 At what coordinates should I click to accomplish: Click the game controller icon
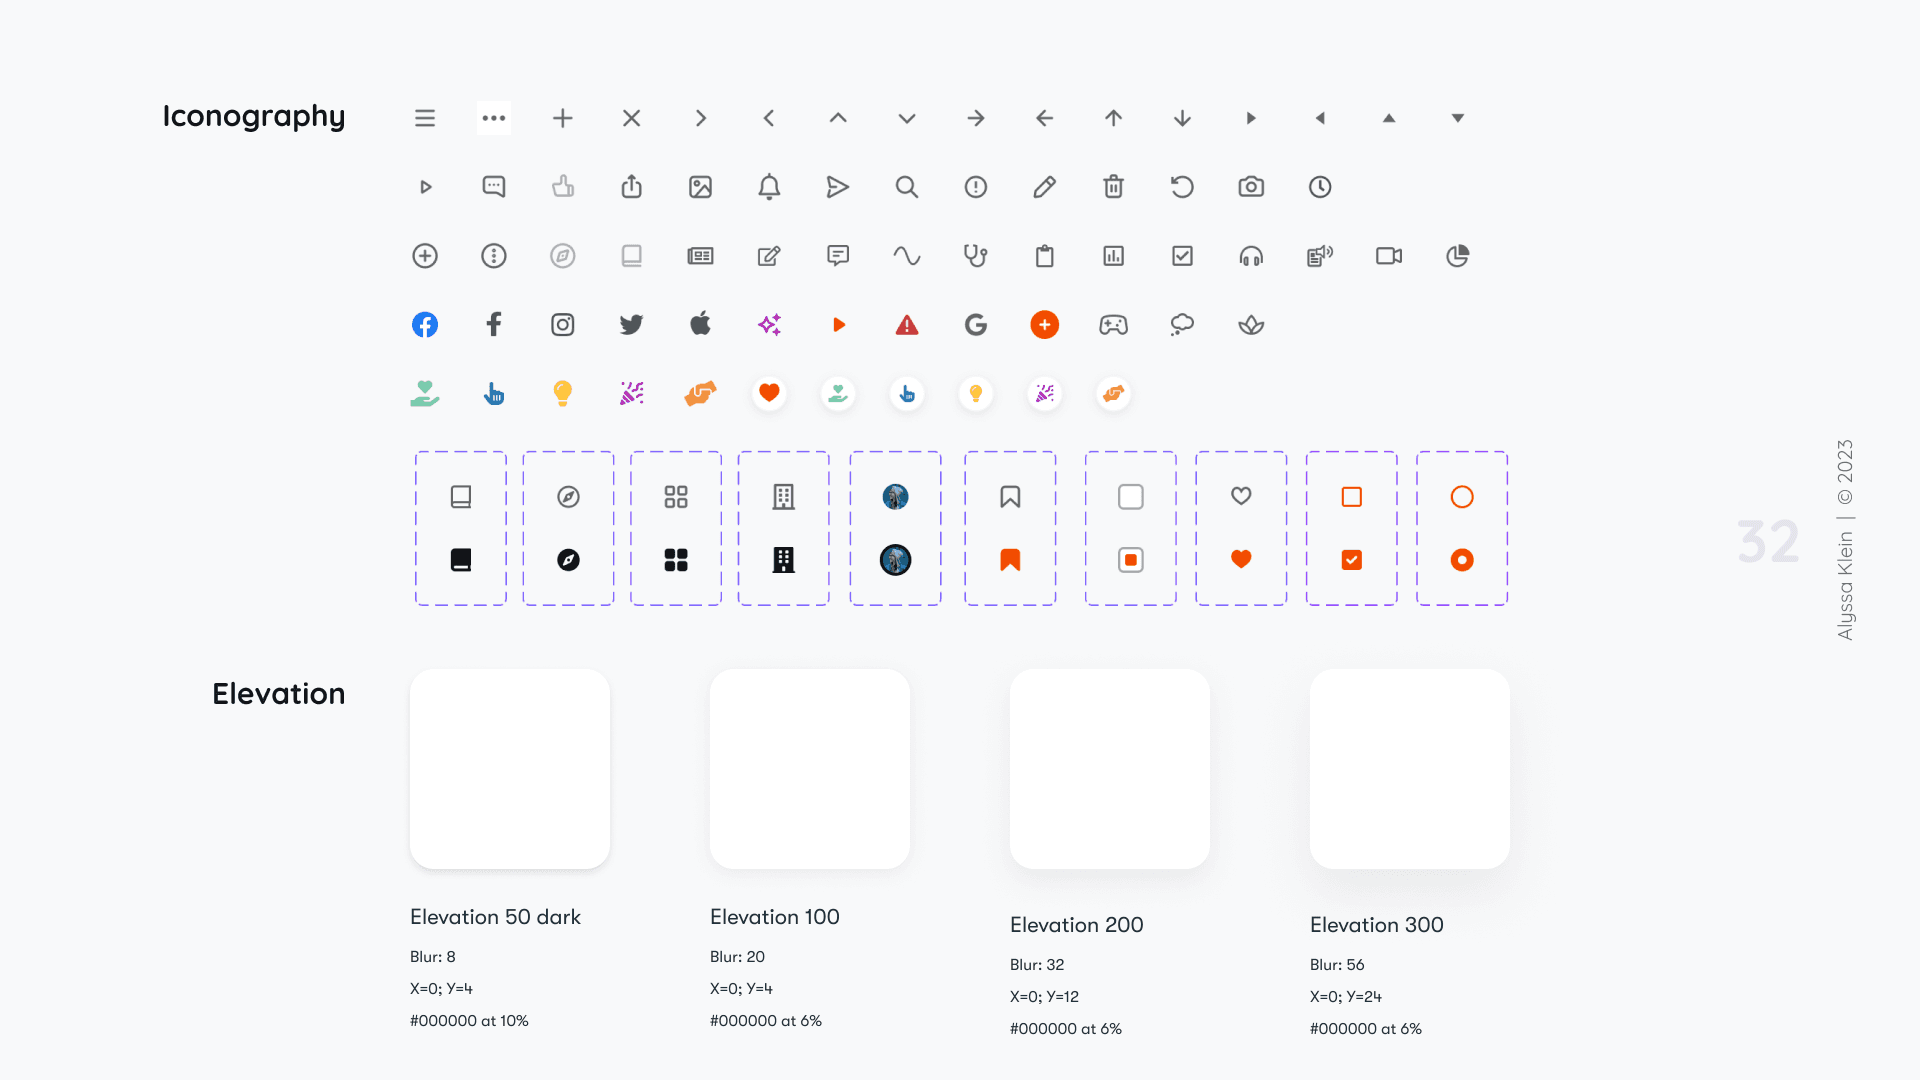(x=1113, y=325)
